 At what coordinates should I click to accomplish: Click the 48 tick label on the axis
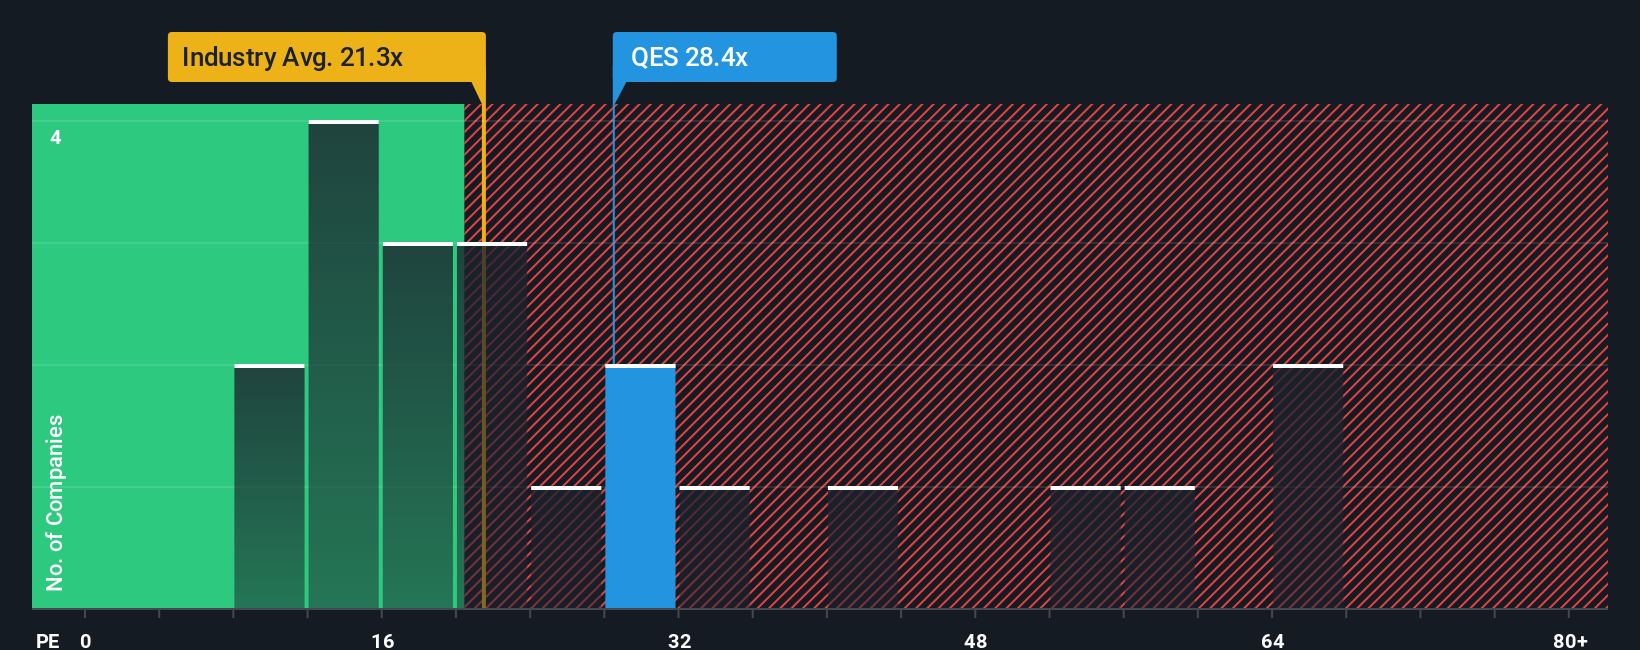pos(975,640)
